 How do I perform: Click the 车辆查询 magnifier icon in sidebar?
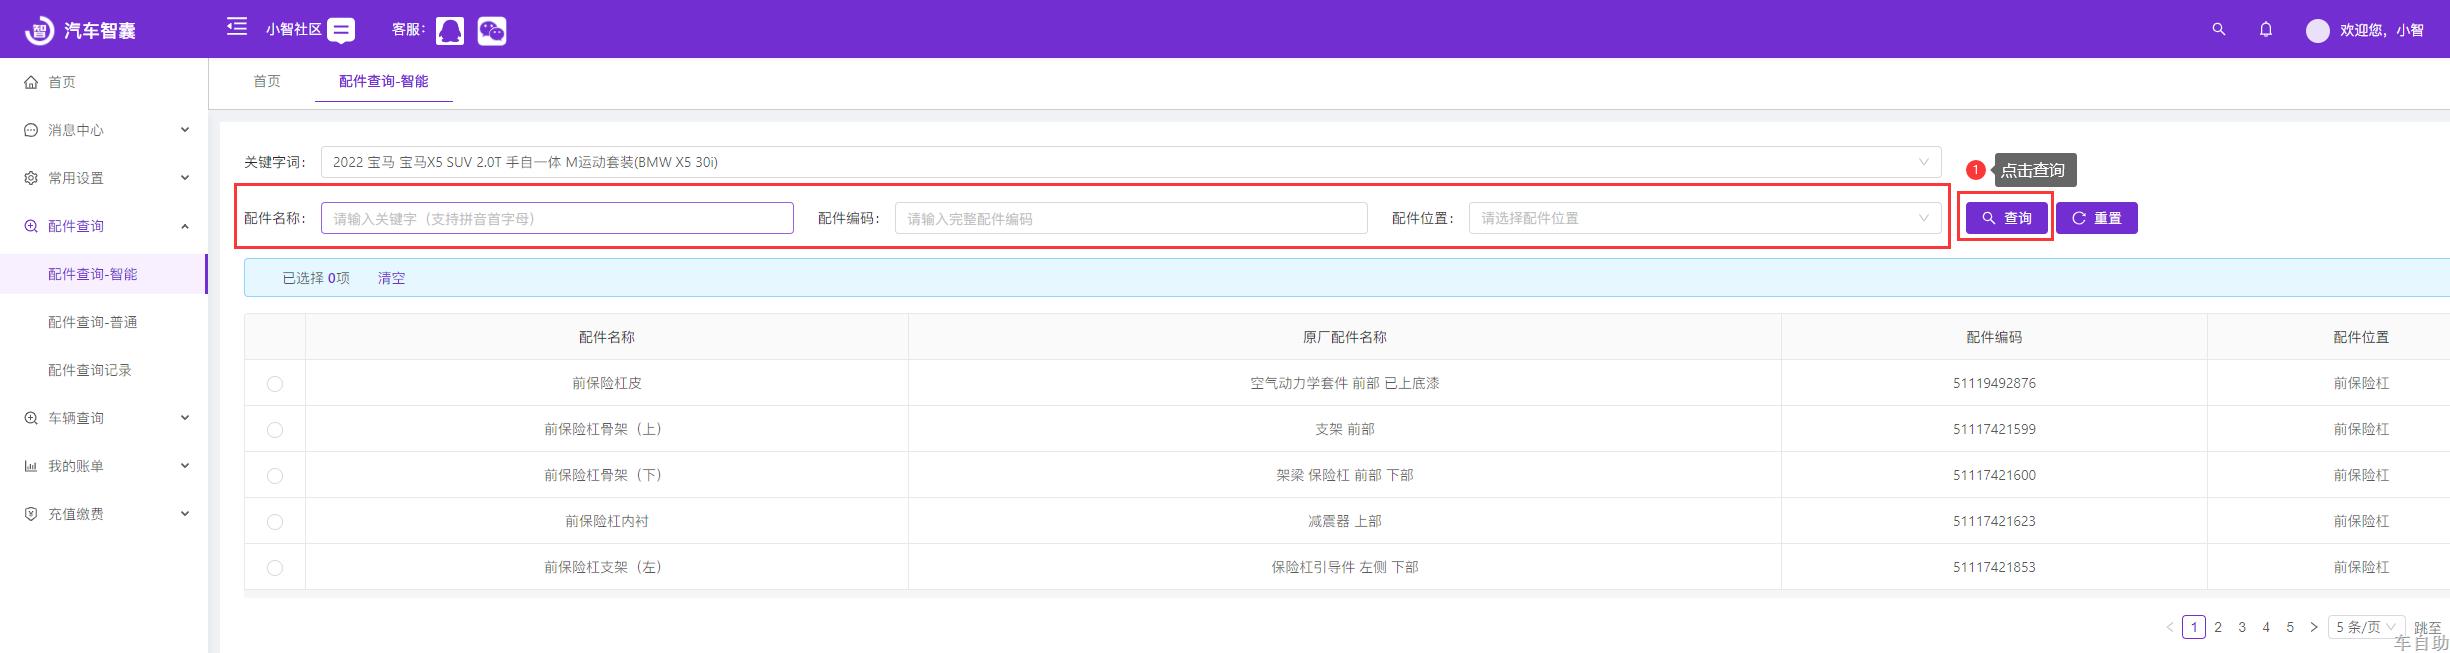click(31, 418)
